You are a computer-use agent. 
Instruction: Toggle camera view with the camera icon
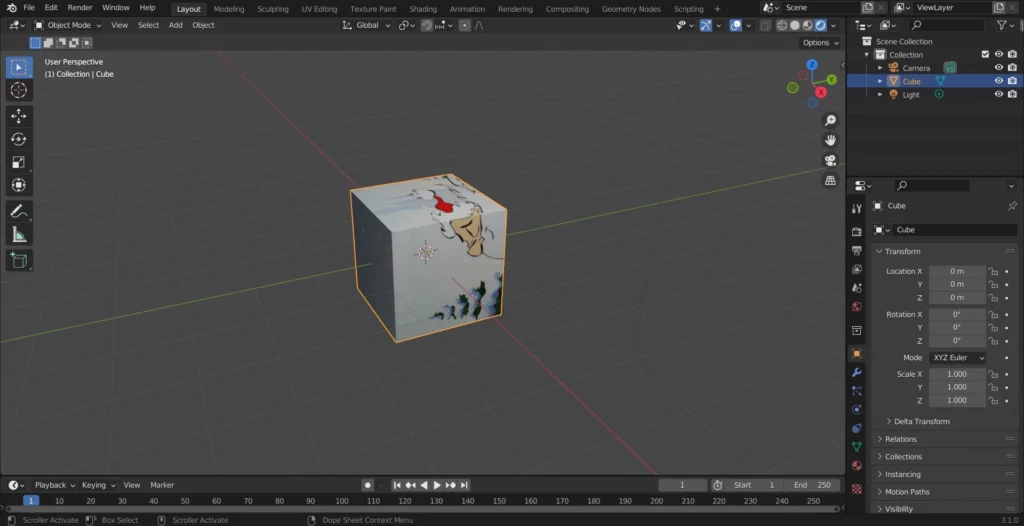pos(830,161)
